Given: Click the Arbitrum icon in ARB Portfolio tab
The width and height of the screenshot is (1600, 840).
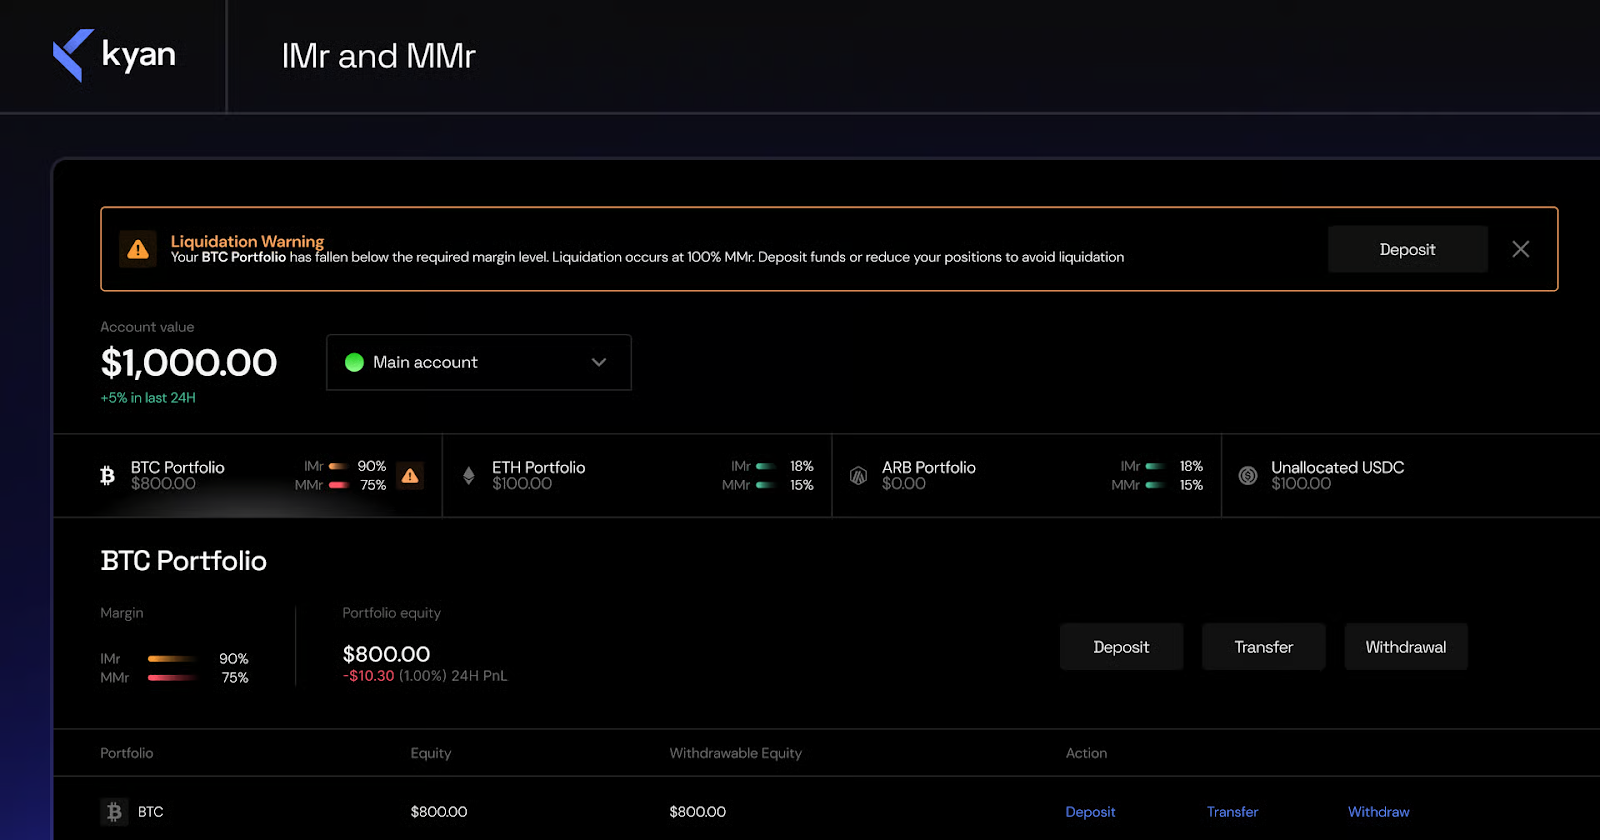Looking at the screenshot, I should (858, 476).
